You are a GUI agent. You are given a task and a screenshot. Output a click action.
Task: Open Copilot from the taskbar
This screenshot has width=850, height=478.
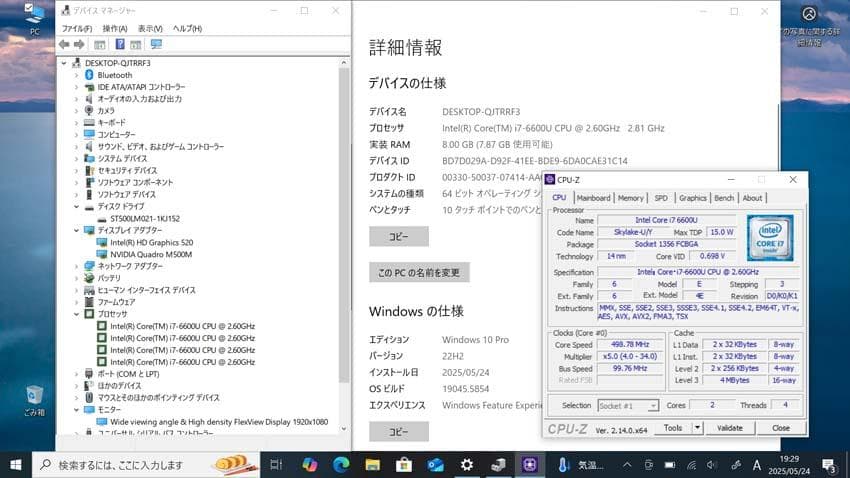coord(310,465)
